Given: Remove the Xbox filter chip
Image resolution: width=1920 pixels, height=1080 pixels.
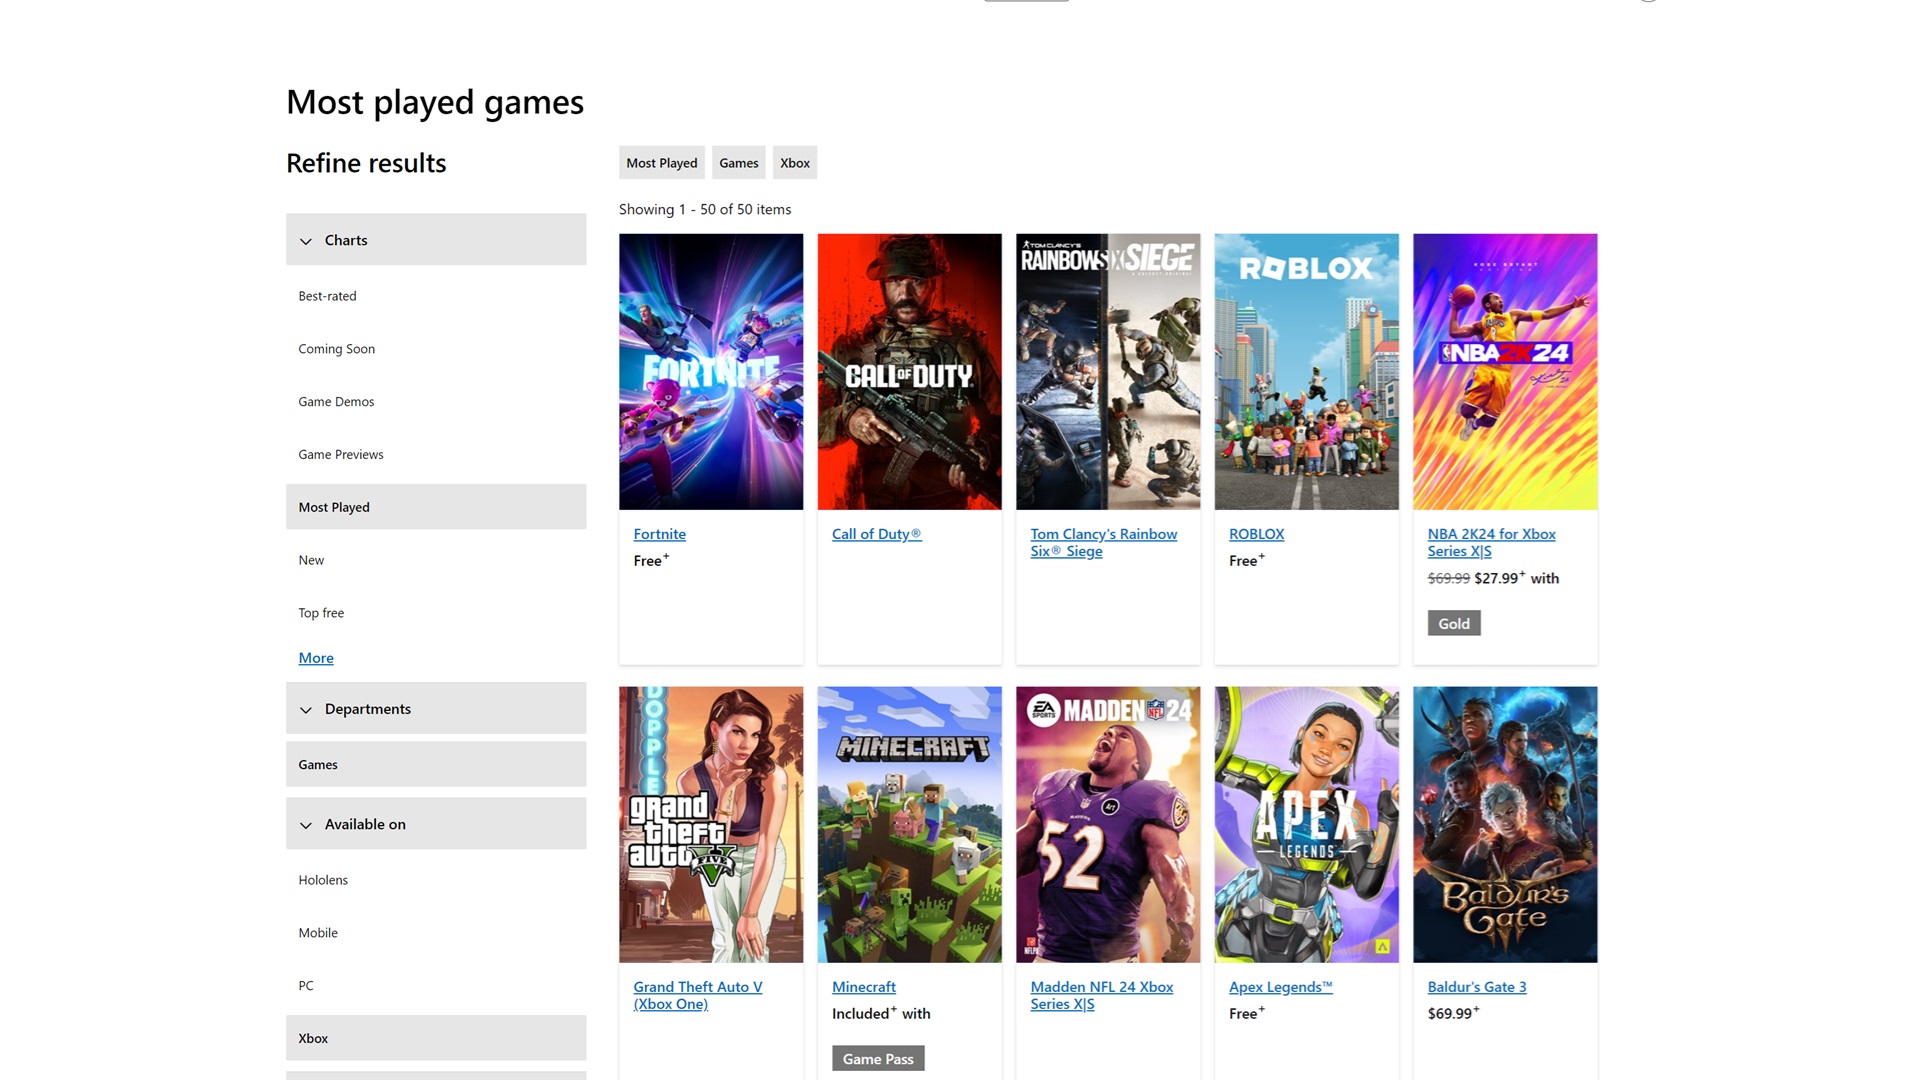Looking at the screenshot, I should pyautogui.click(x=794, y=162).
